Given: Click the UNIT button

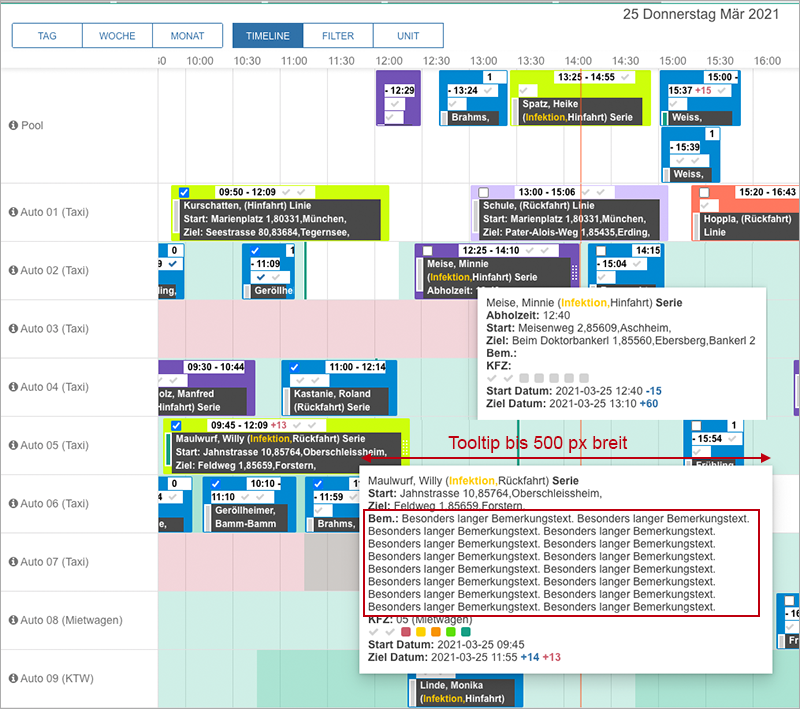Looking at the screenshot, I should click(x=408, y=36).
